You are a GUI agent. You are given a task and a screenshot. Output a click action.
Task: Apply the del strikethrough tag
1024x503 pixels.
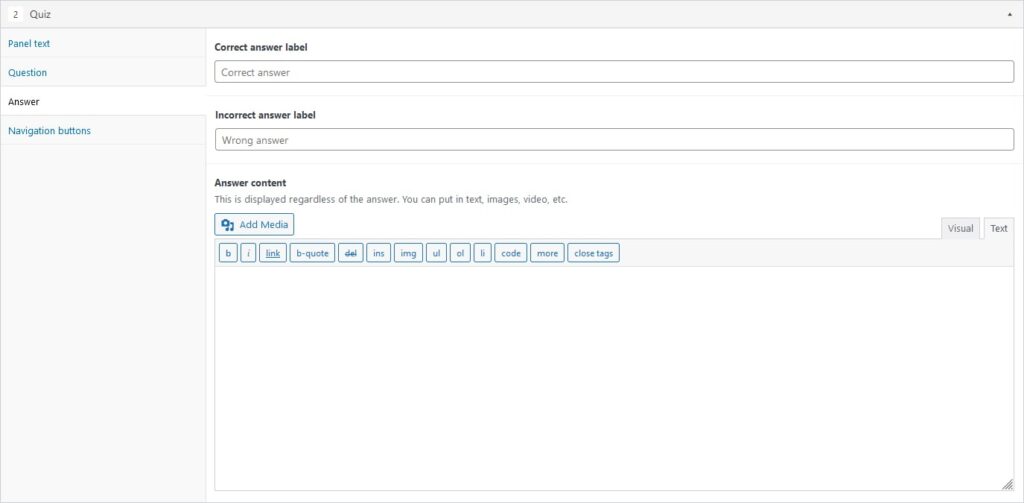pos(351,253)
